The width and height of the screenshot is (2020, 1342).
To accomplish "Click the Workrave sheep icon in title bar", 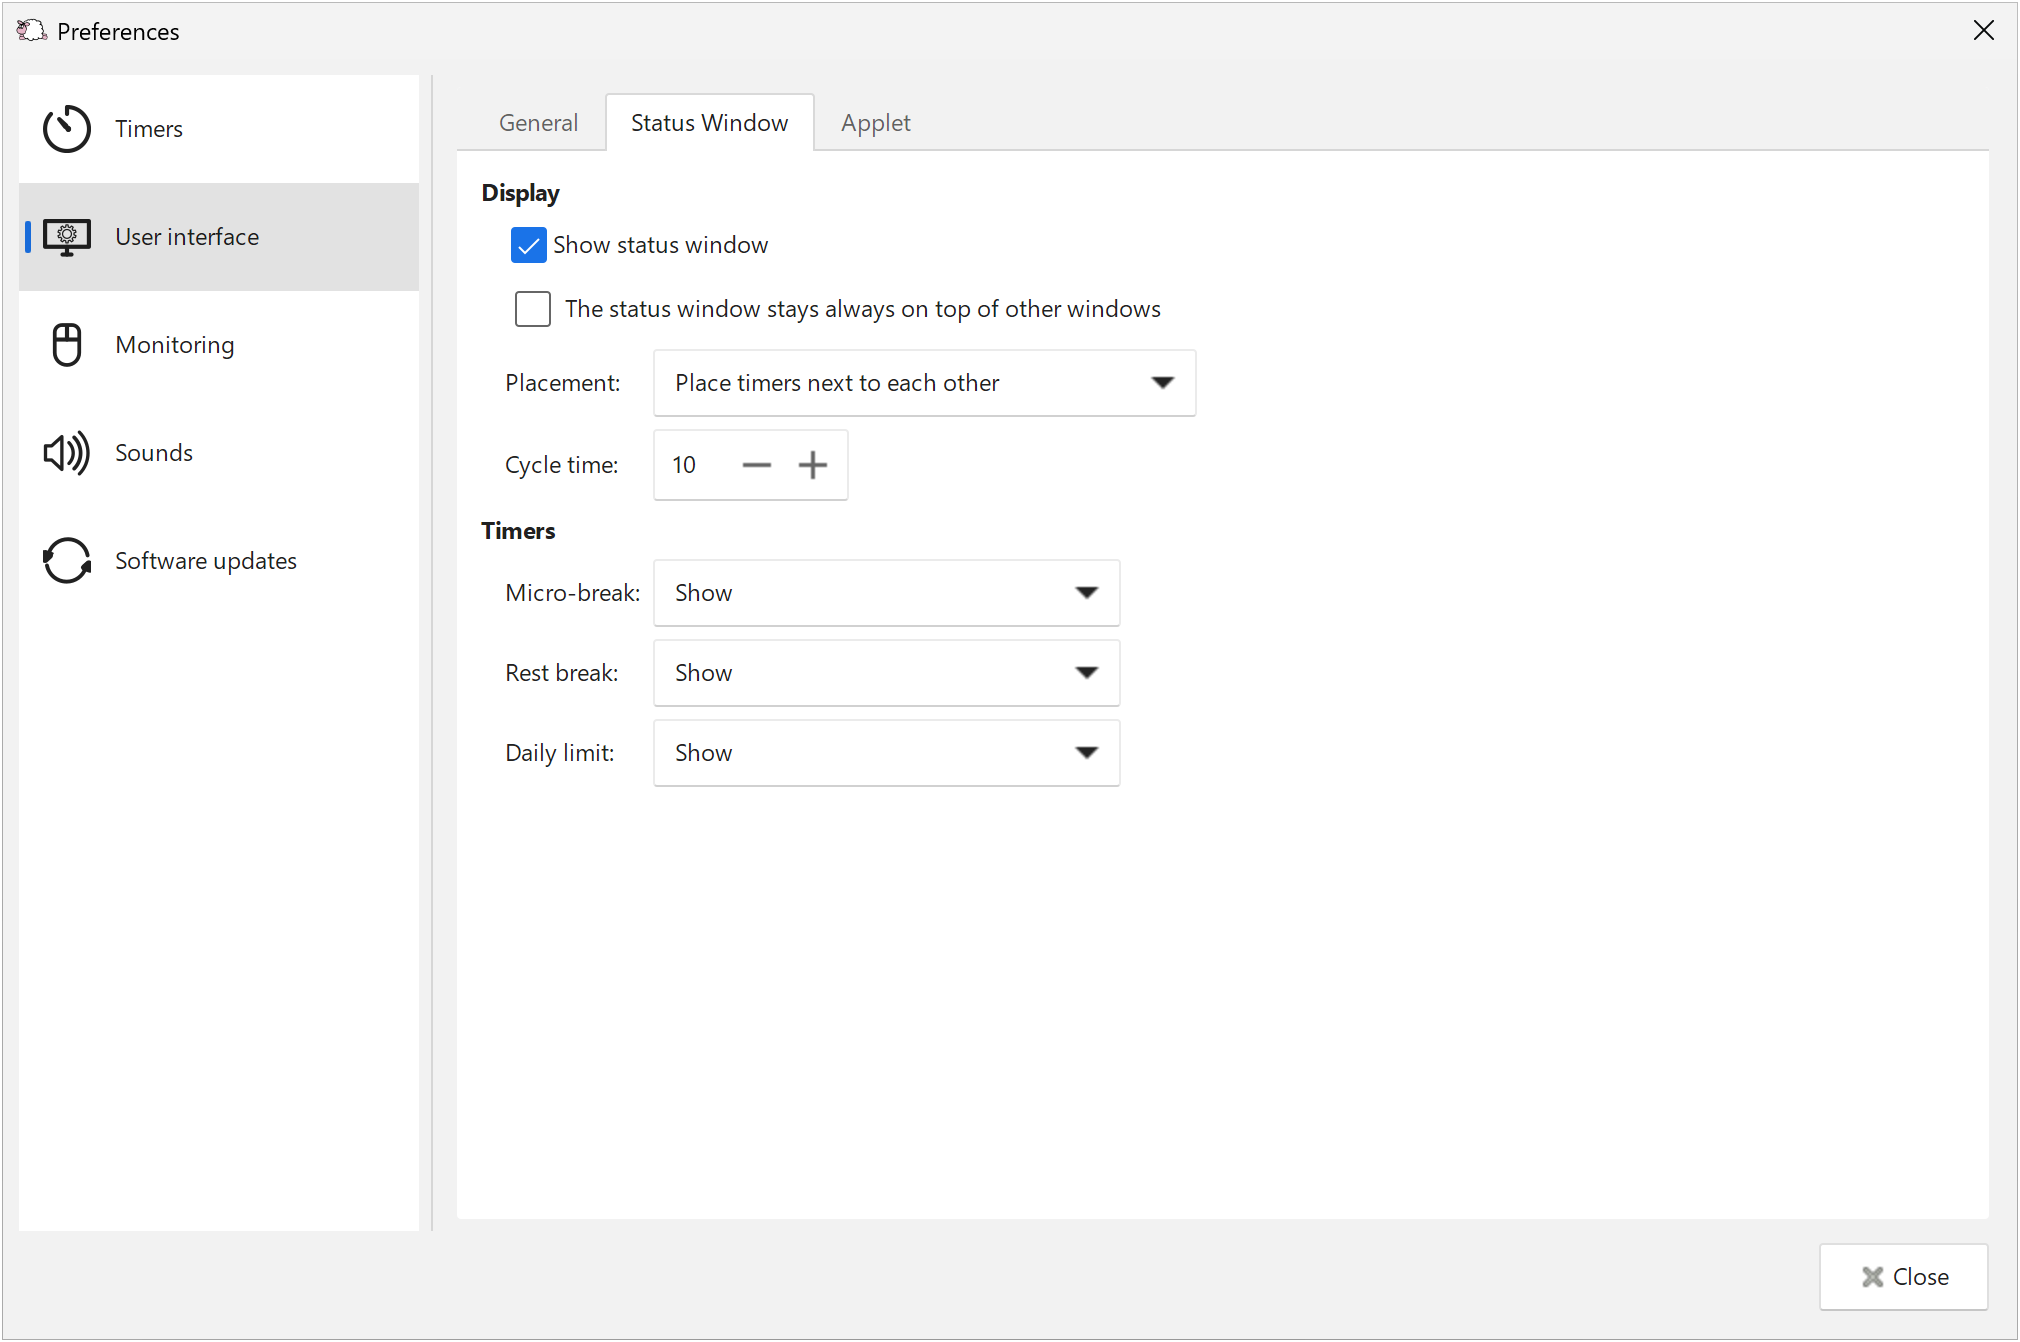I will (31, 31).
